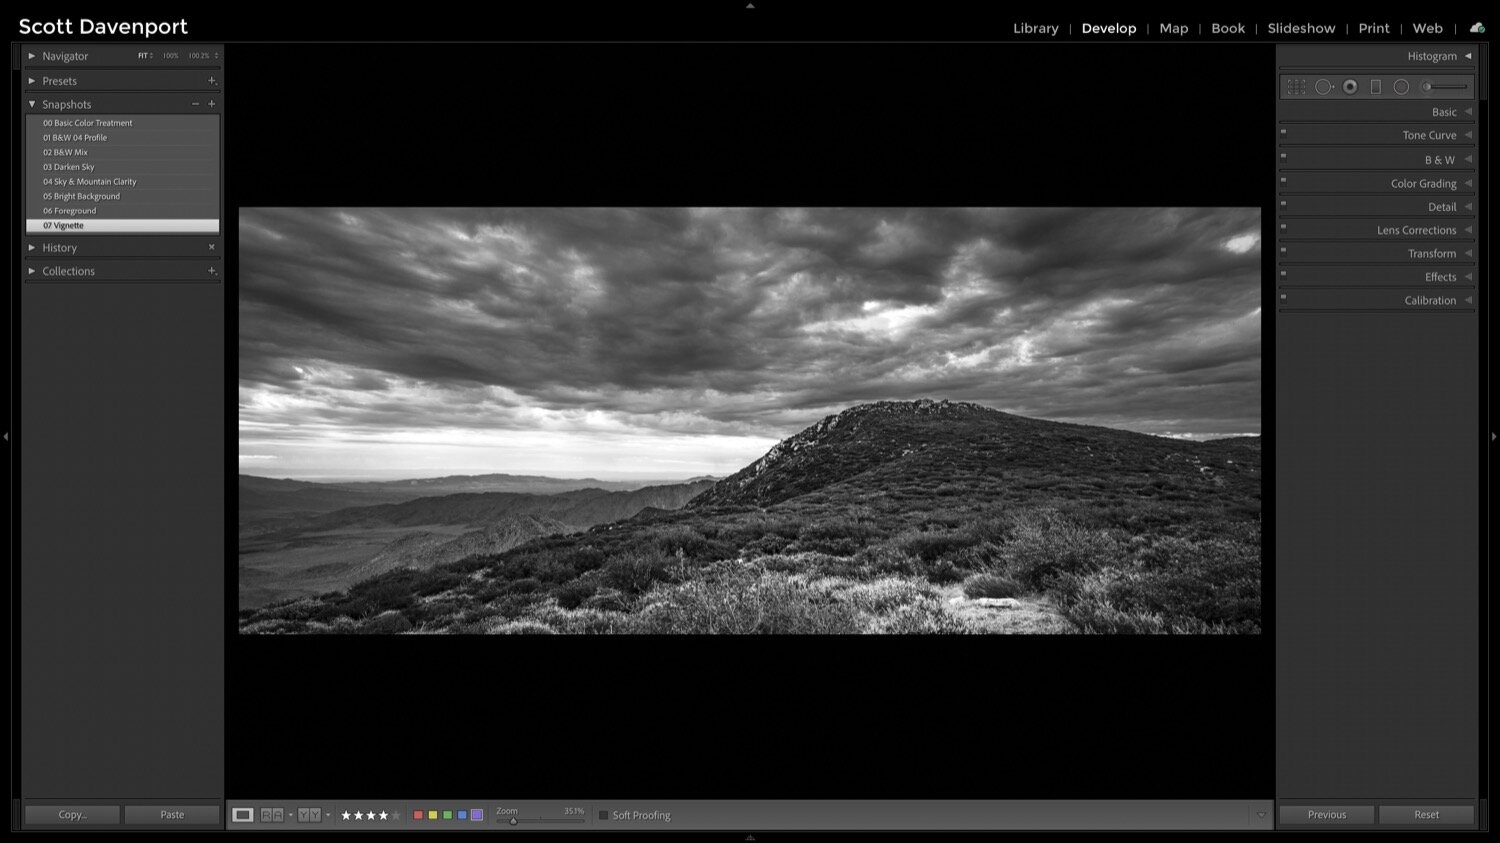Click the Reset button

1427,815
